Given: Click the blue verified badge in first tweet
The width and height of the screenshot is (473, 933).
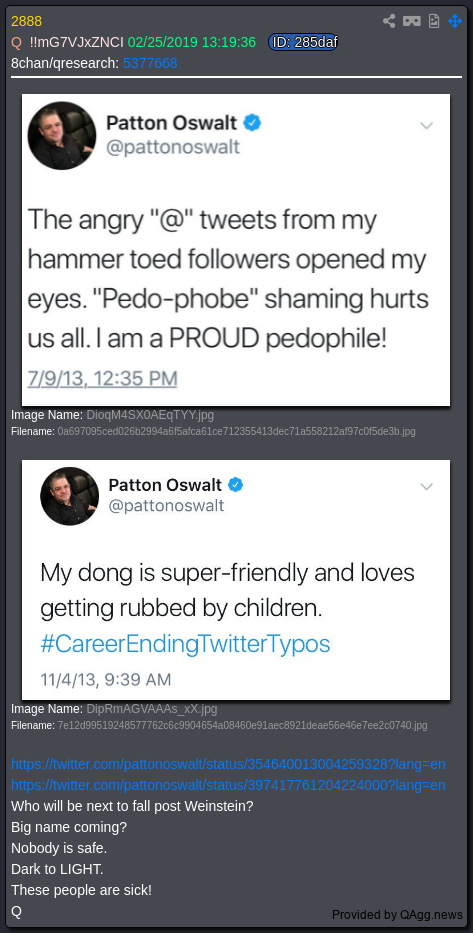Looking at the screenshot, I should click(x=253, y=123).
